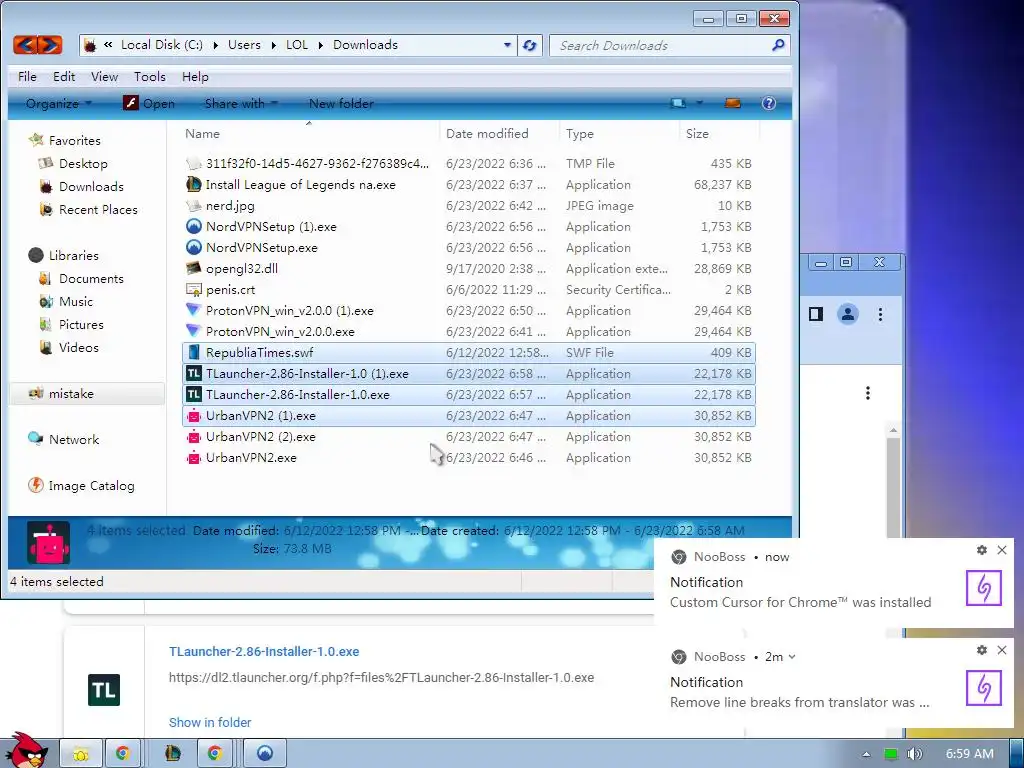This screenshot has height=768, width=1024.
Task: Click the volume speaker tray icon
Action: click(x=914, y=754)
